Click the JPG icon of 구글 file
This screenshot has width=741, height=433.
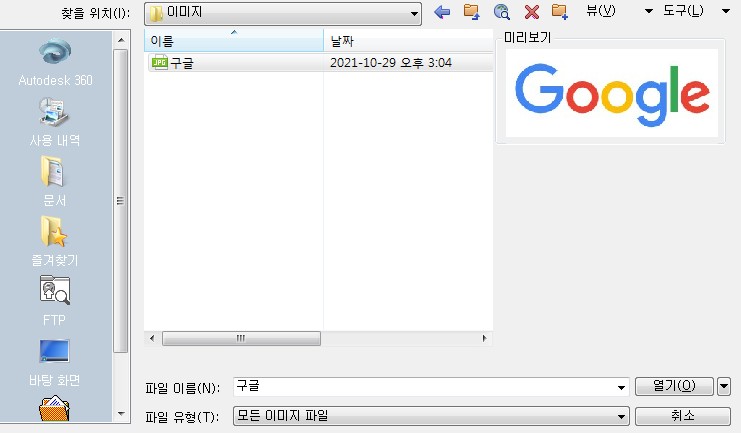[159, 62]
